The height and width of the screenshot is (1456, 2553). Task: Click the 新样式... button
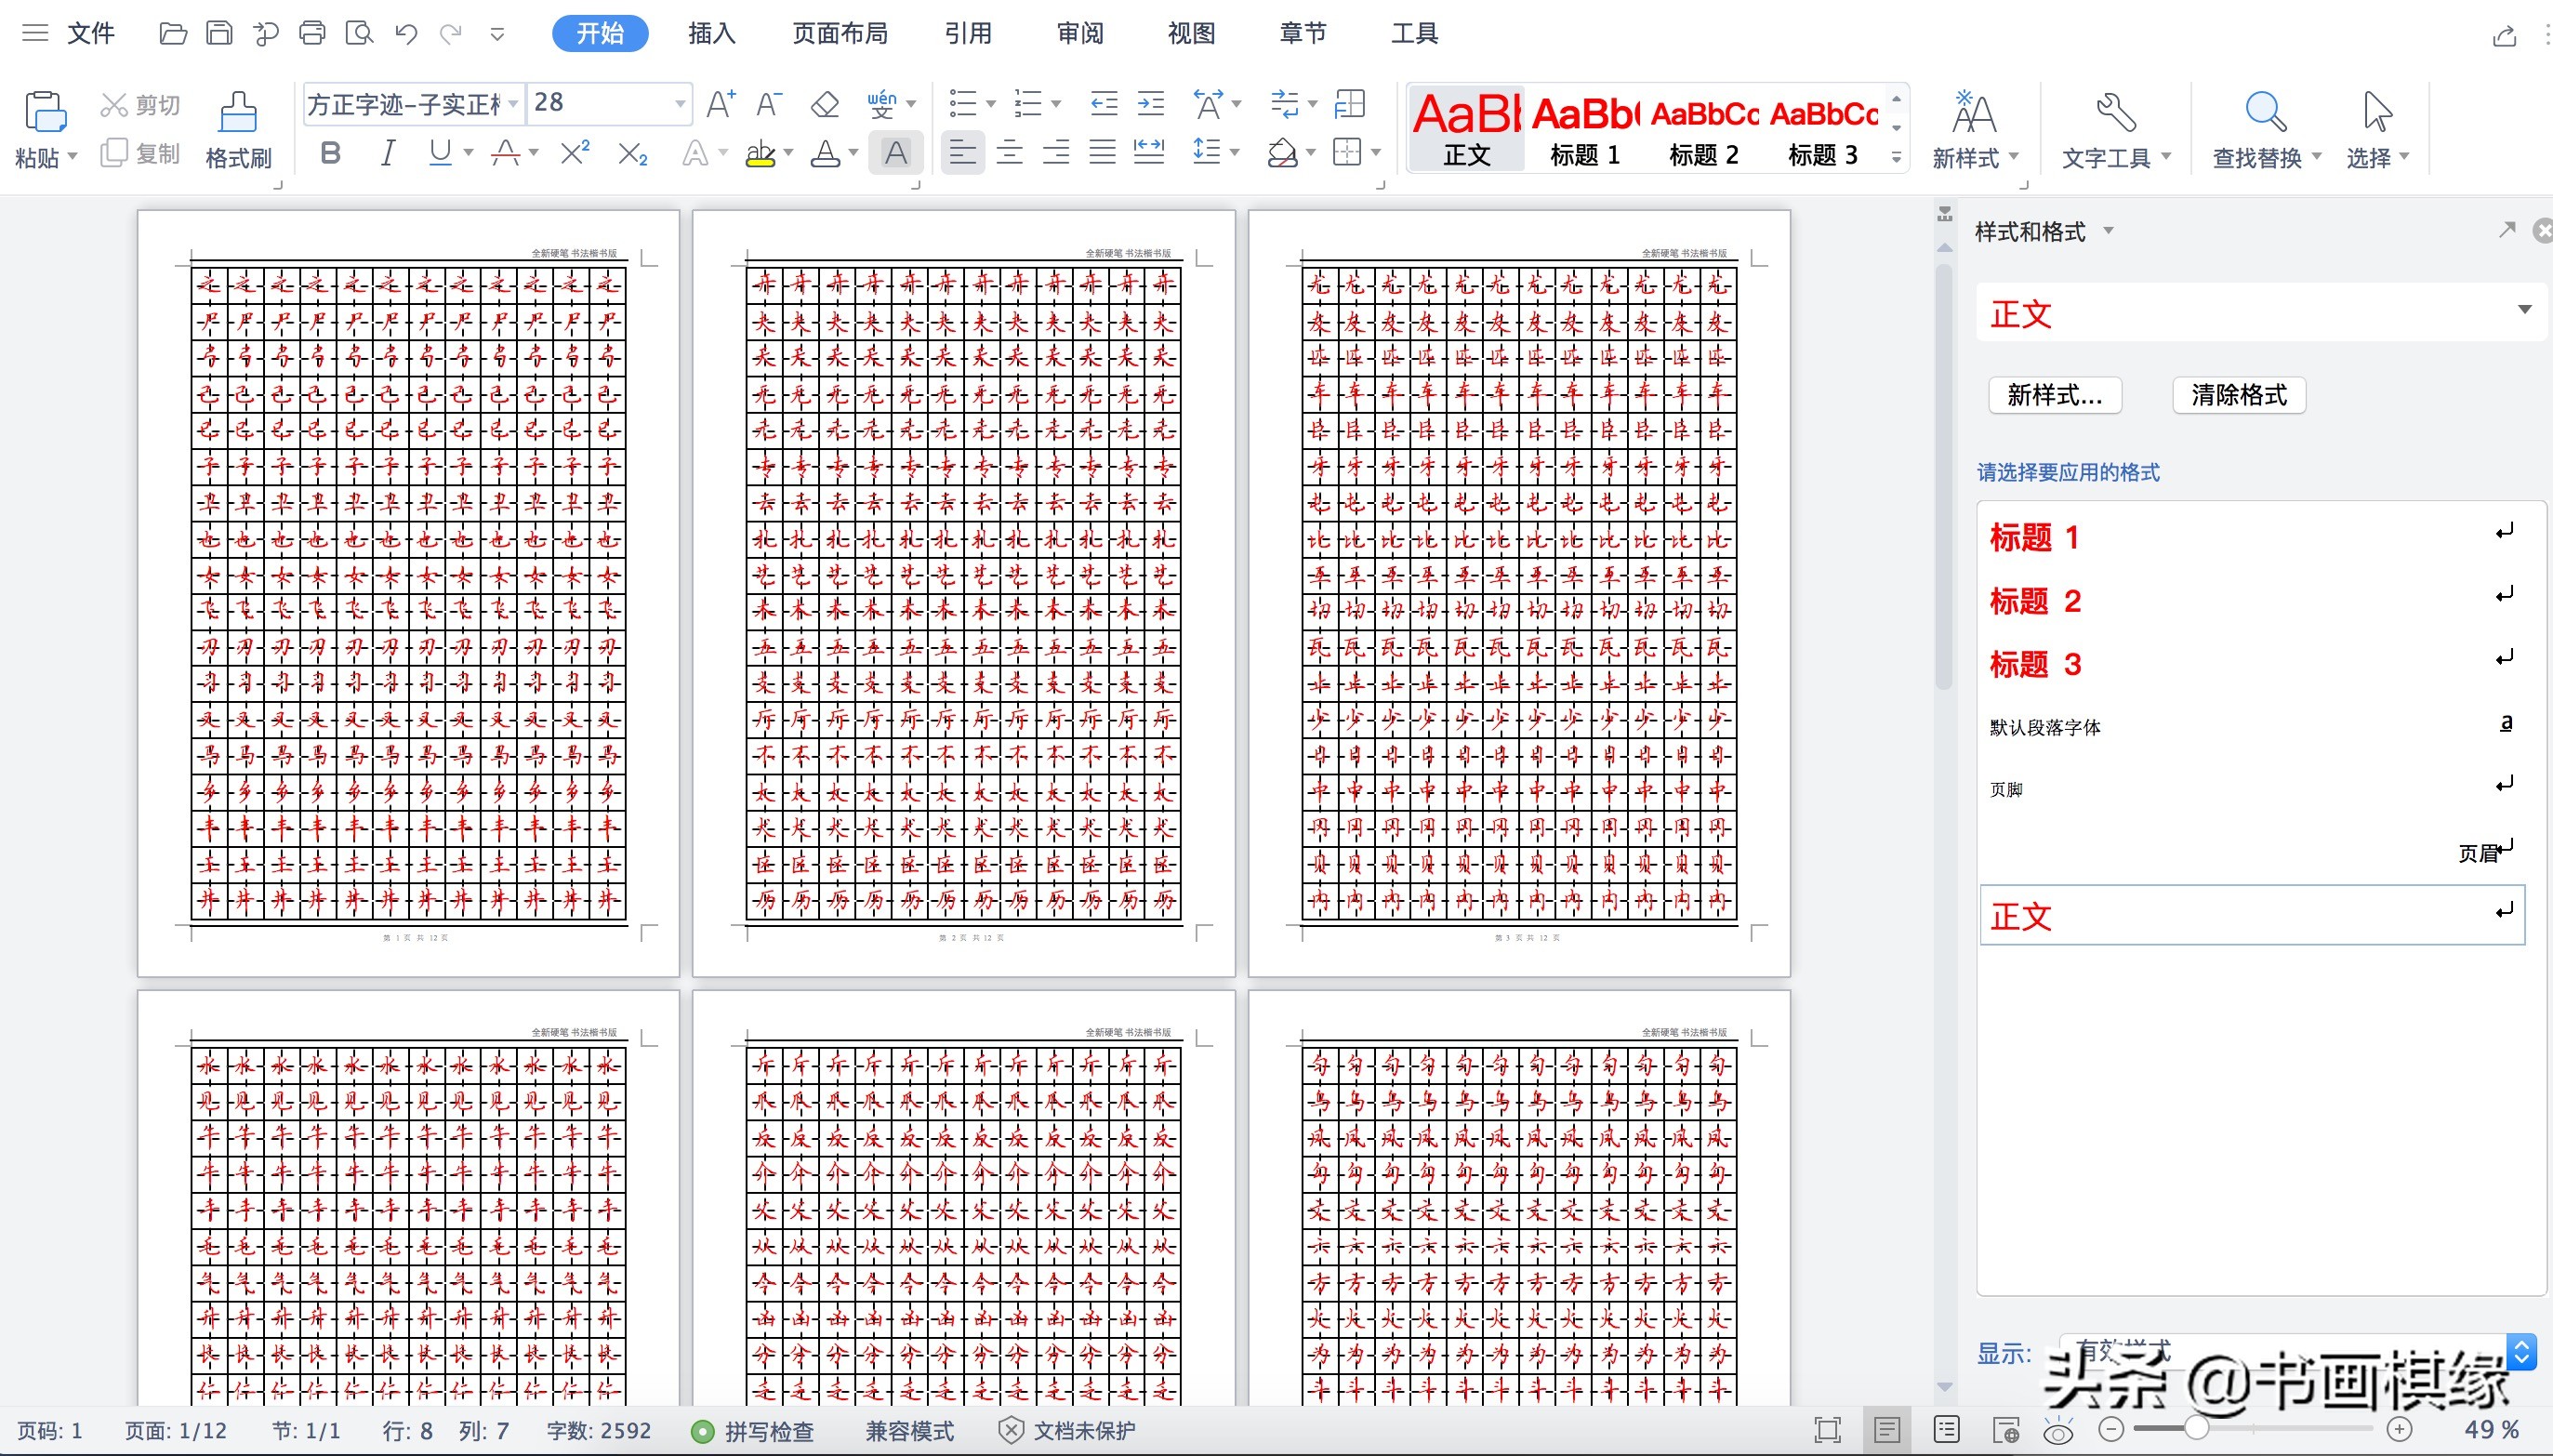point(2055,395)
